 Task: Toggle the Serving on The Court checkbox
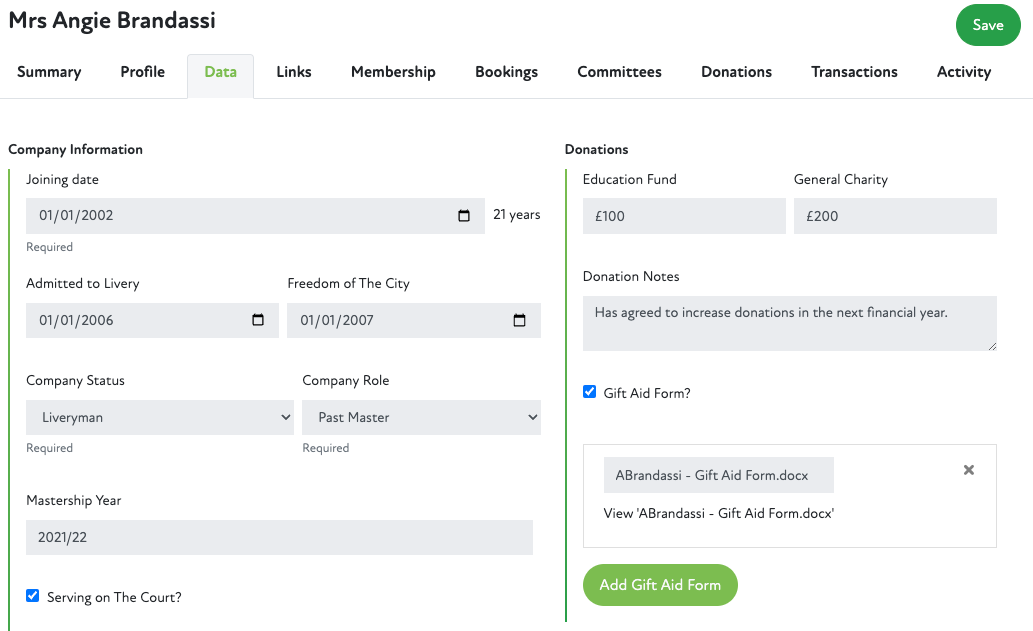click(x=33, y=597)
